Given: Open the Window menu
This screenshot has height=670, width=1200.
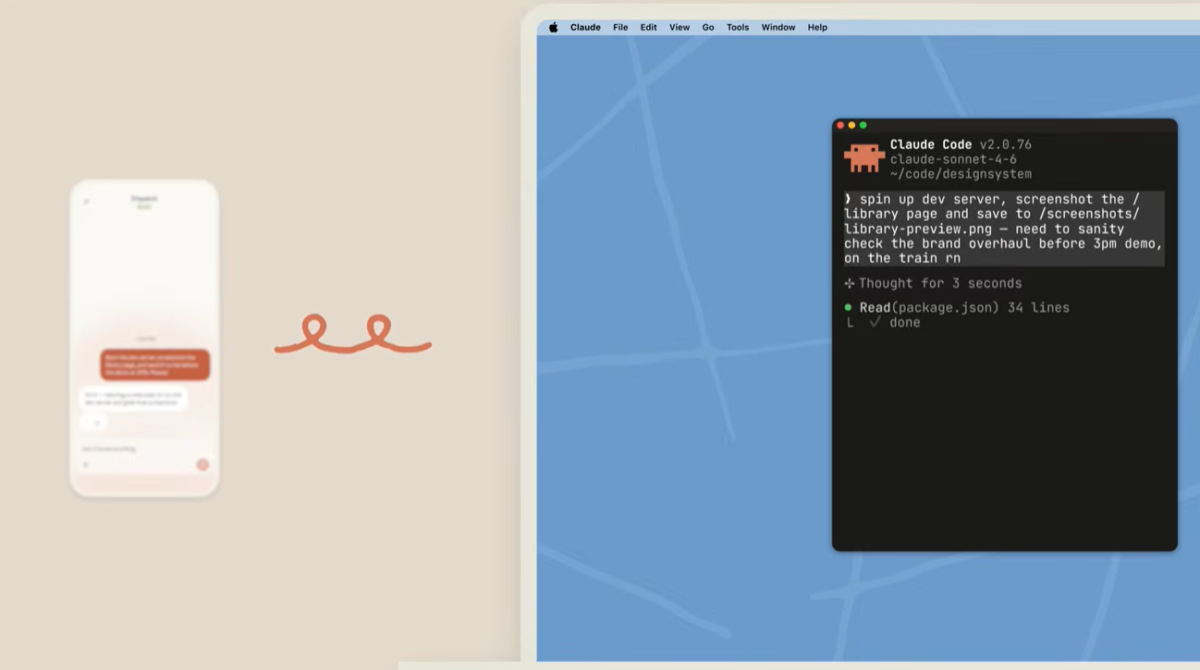Looking at the screenshot, I should (778, 27).
